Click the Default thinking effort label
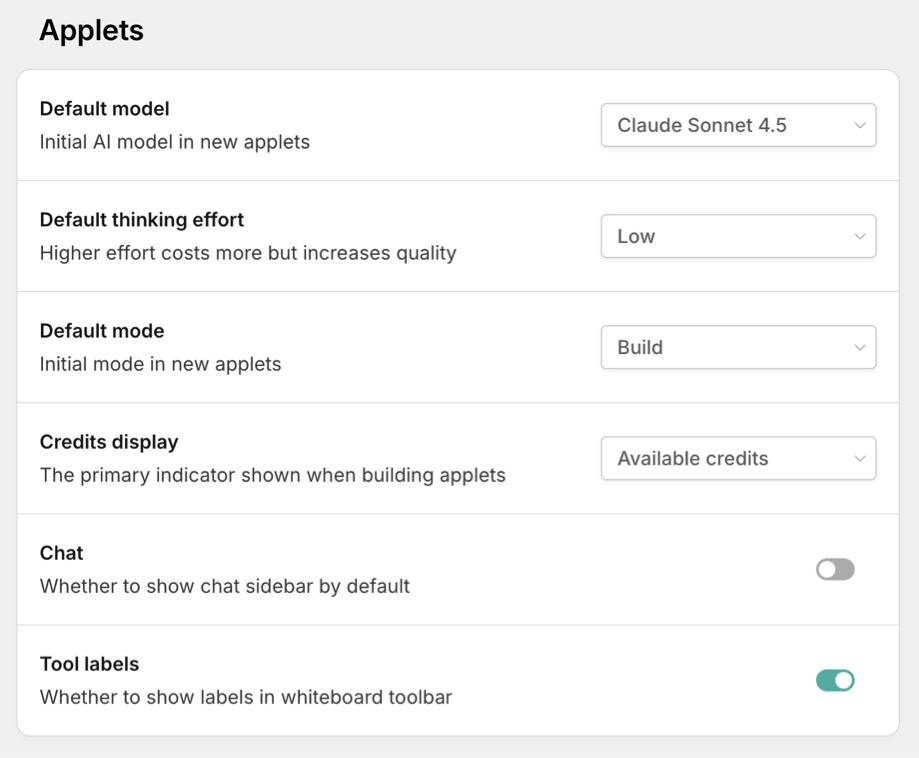The image size is (919, 758). [141, 219]
